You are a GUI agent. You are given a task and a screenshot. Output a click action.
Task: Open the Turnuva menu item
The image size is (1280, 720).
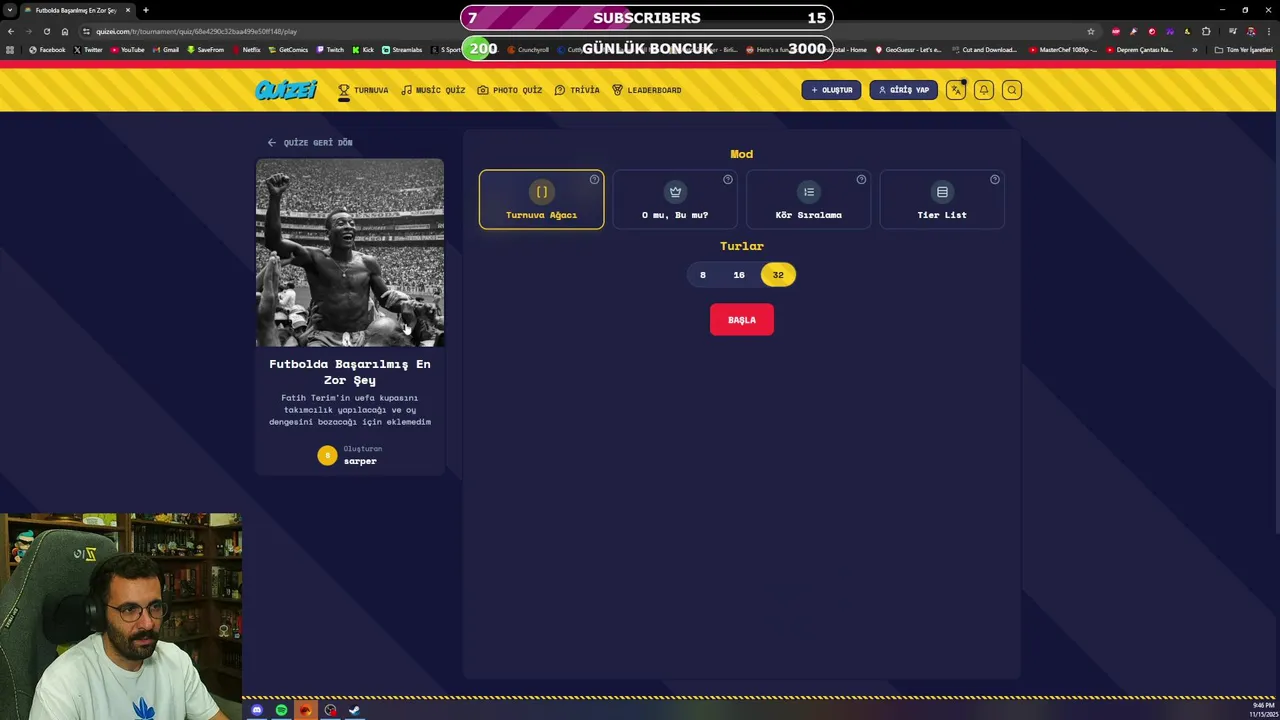[x=363, y=90]
